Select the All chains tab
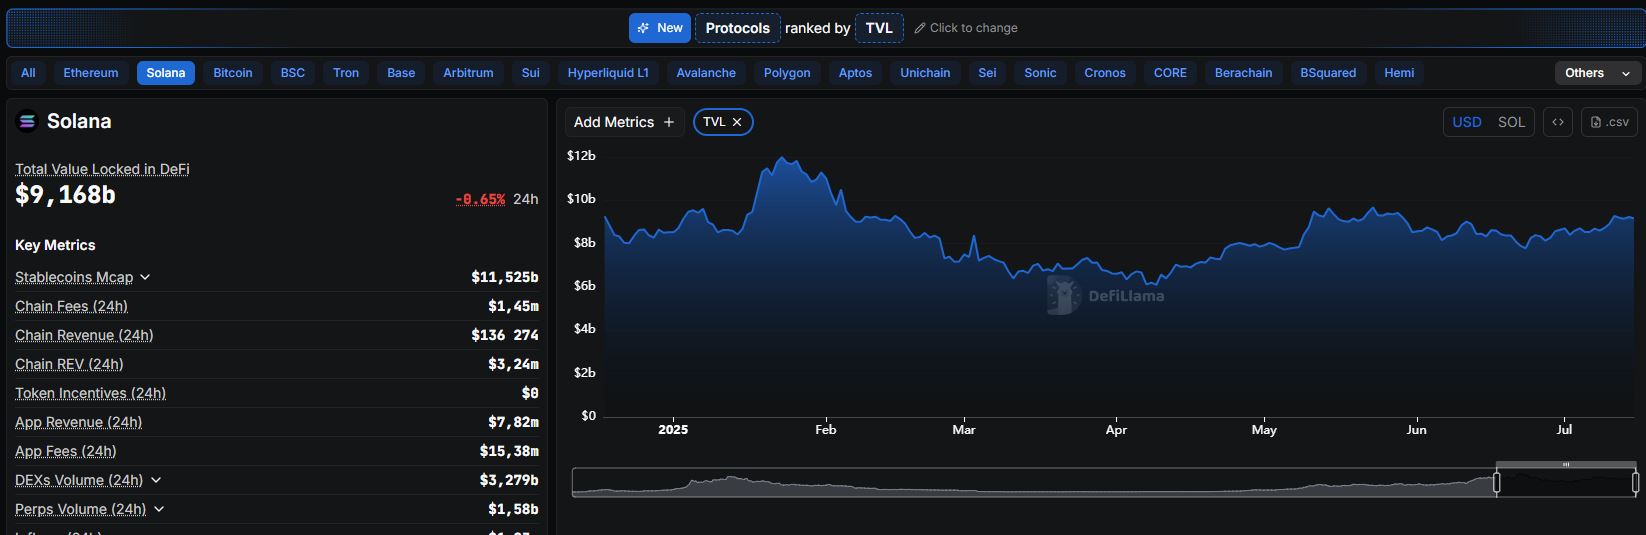This screenshot has height=535, width=1646. coord(28,73)
